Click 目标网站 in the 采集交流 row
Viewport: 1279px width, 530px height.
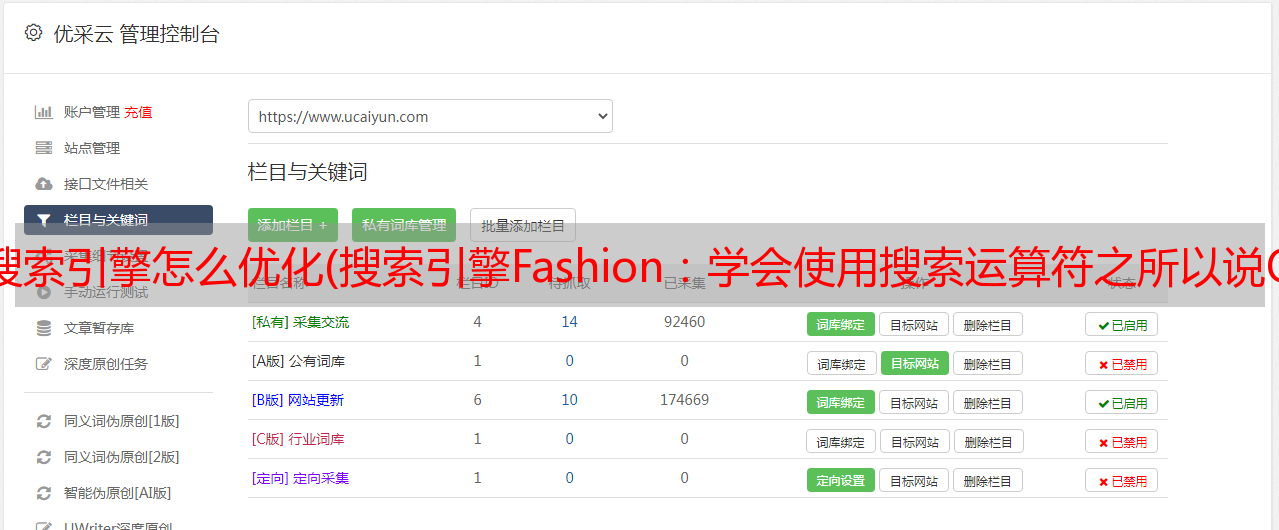click(x=914, y=324)
